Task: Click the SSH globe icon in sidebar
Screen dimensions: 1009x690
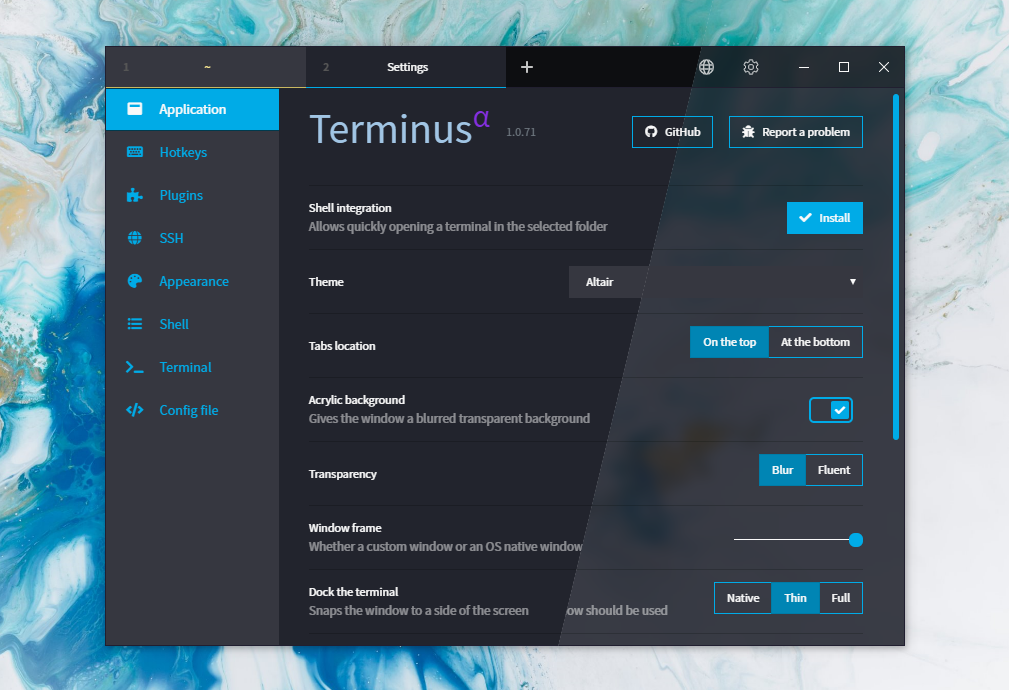Action: (134, 238)
